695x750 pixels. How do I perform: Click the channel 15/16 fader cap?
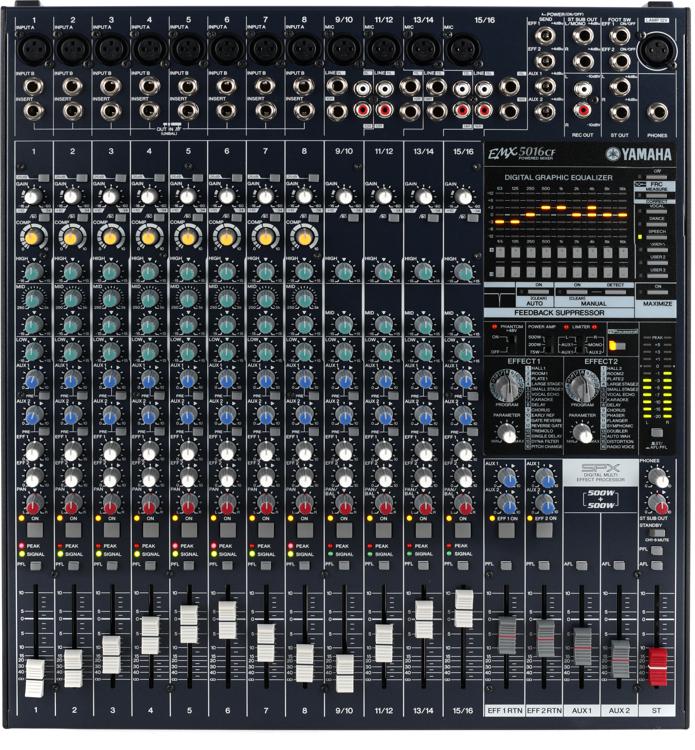click(x=463, y=608)
